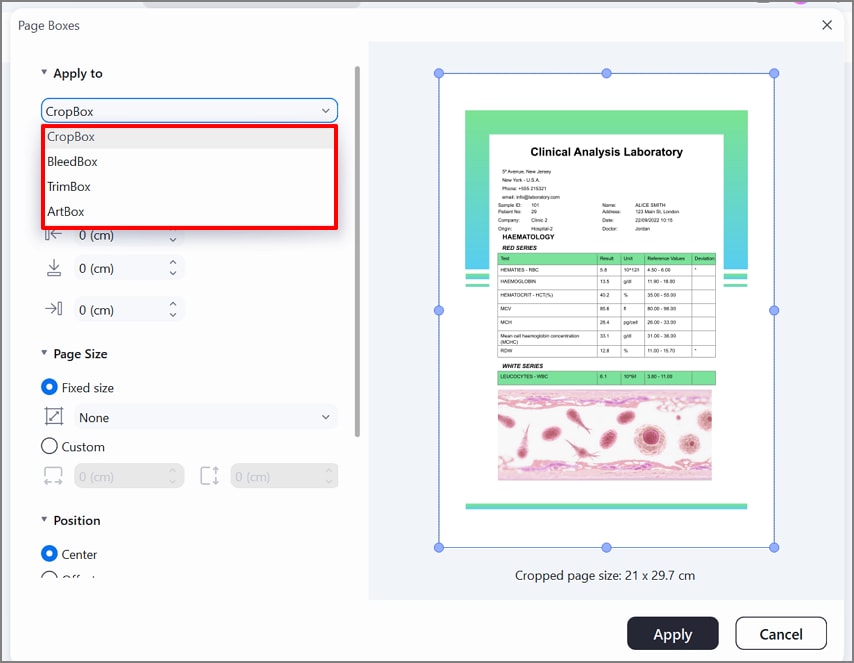Cancel the Page Boxes dialog
The image size is (854, 663).
pos(780,633)
